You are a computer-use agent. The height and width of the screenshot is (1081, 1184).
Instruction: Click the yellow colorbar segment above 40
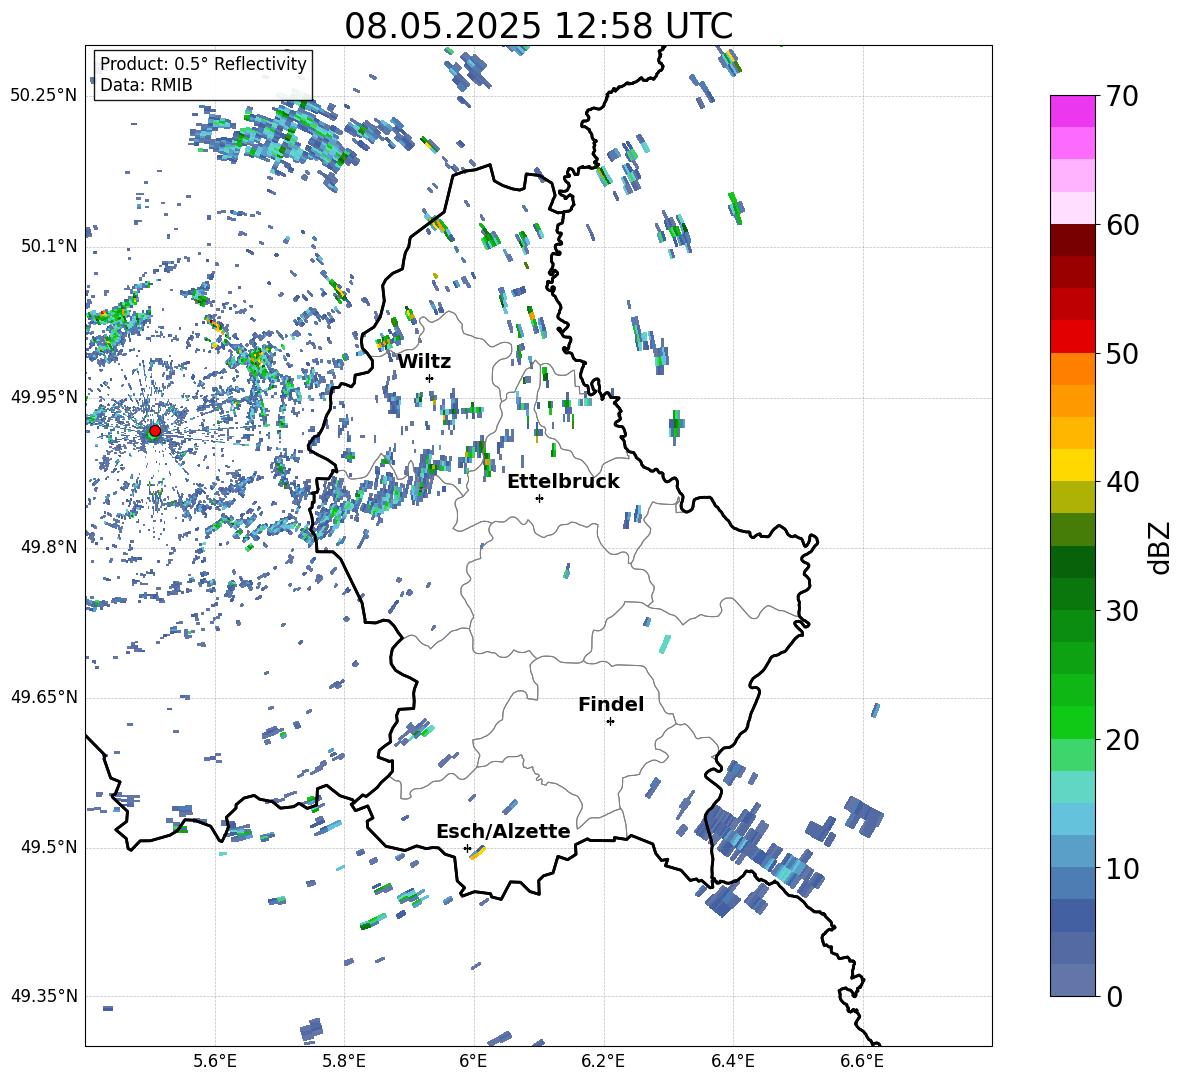point(1072,465)
